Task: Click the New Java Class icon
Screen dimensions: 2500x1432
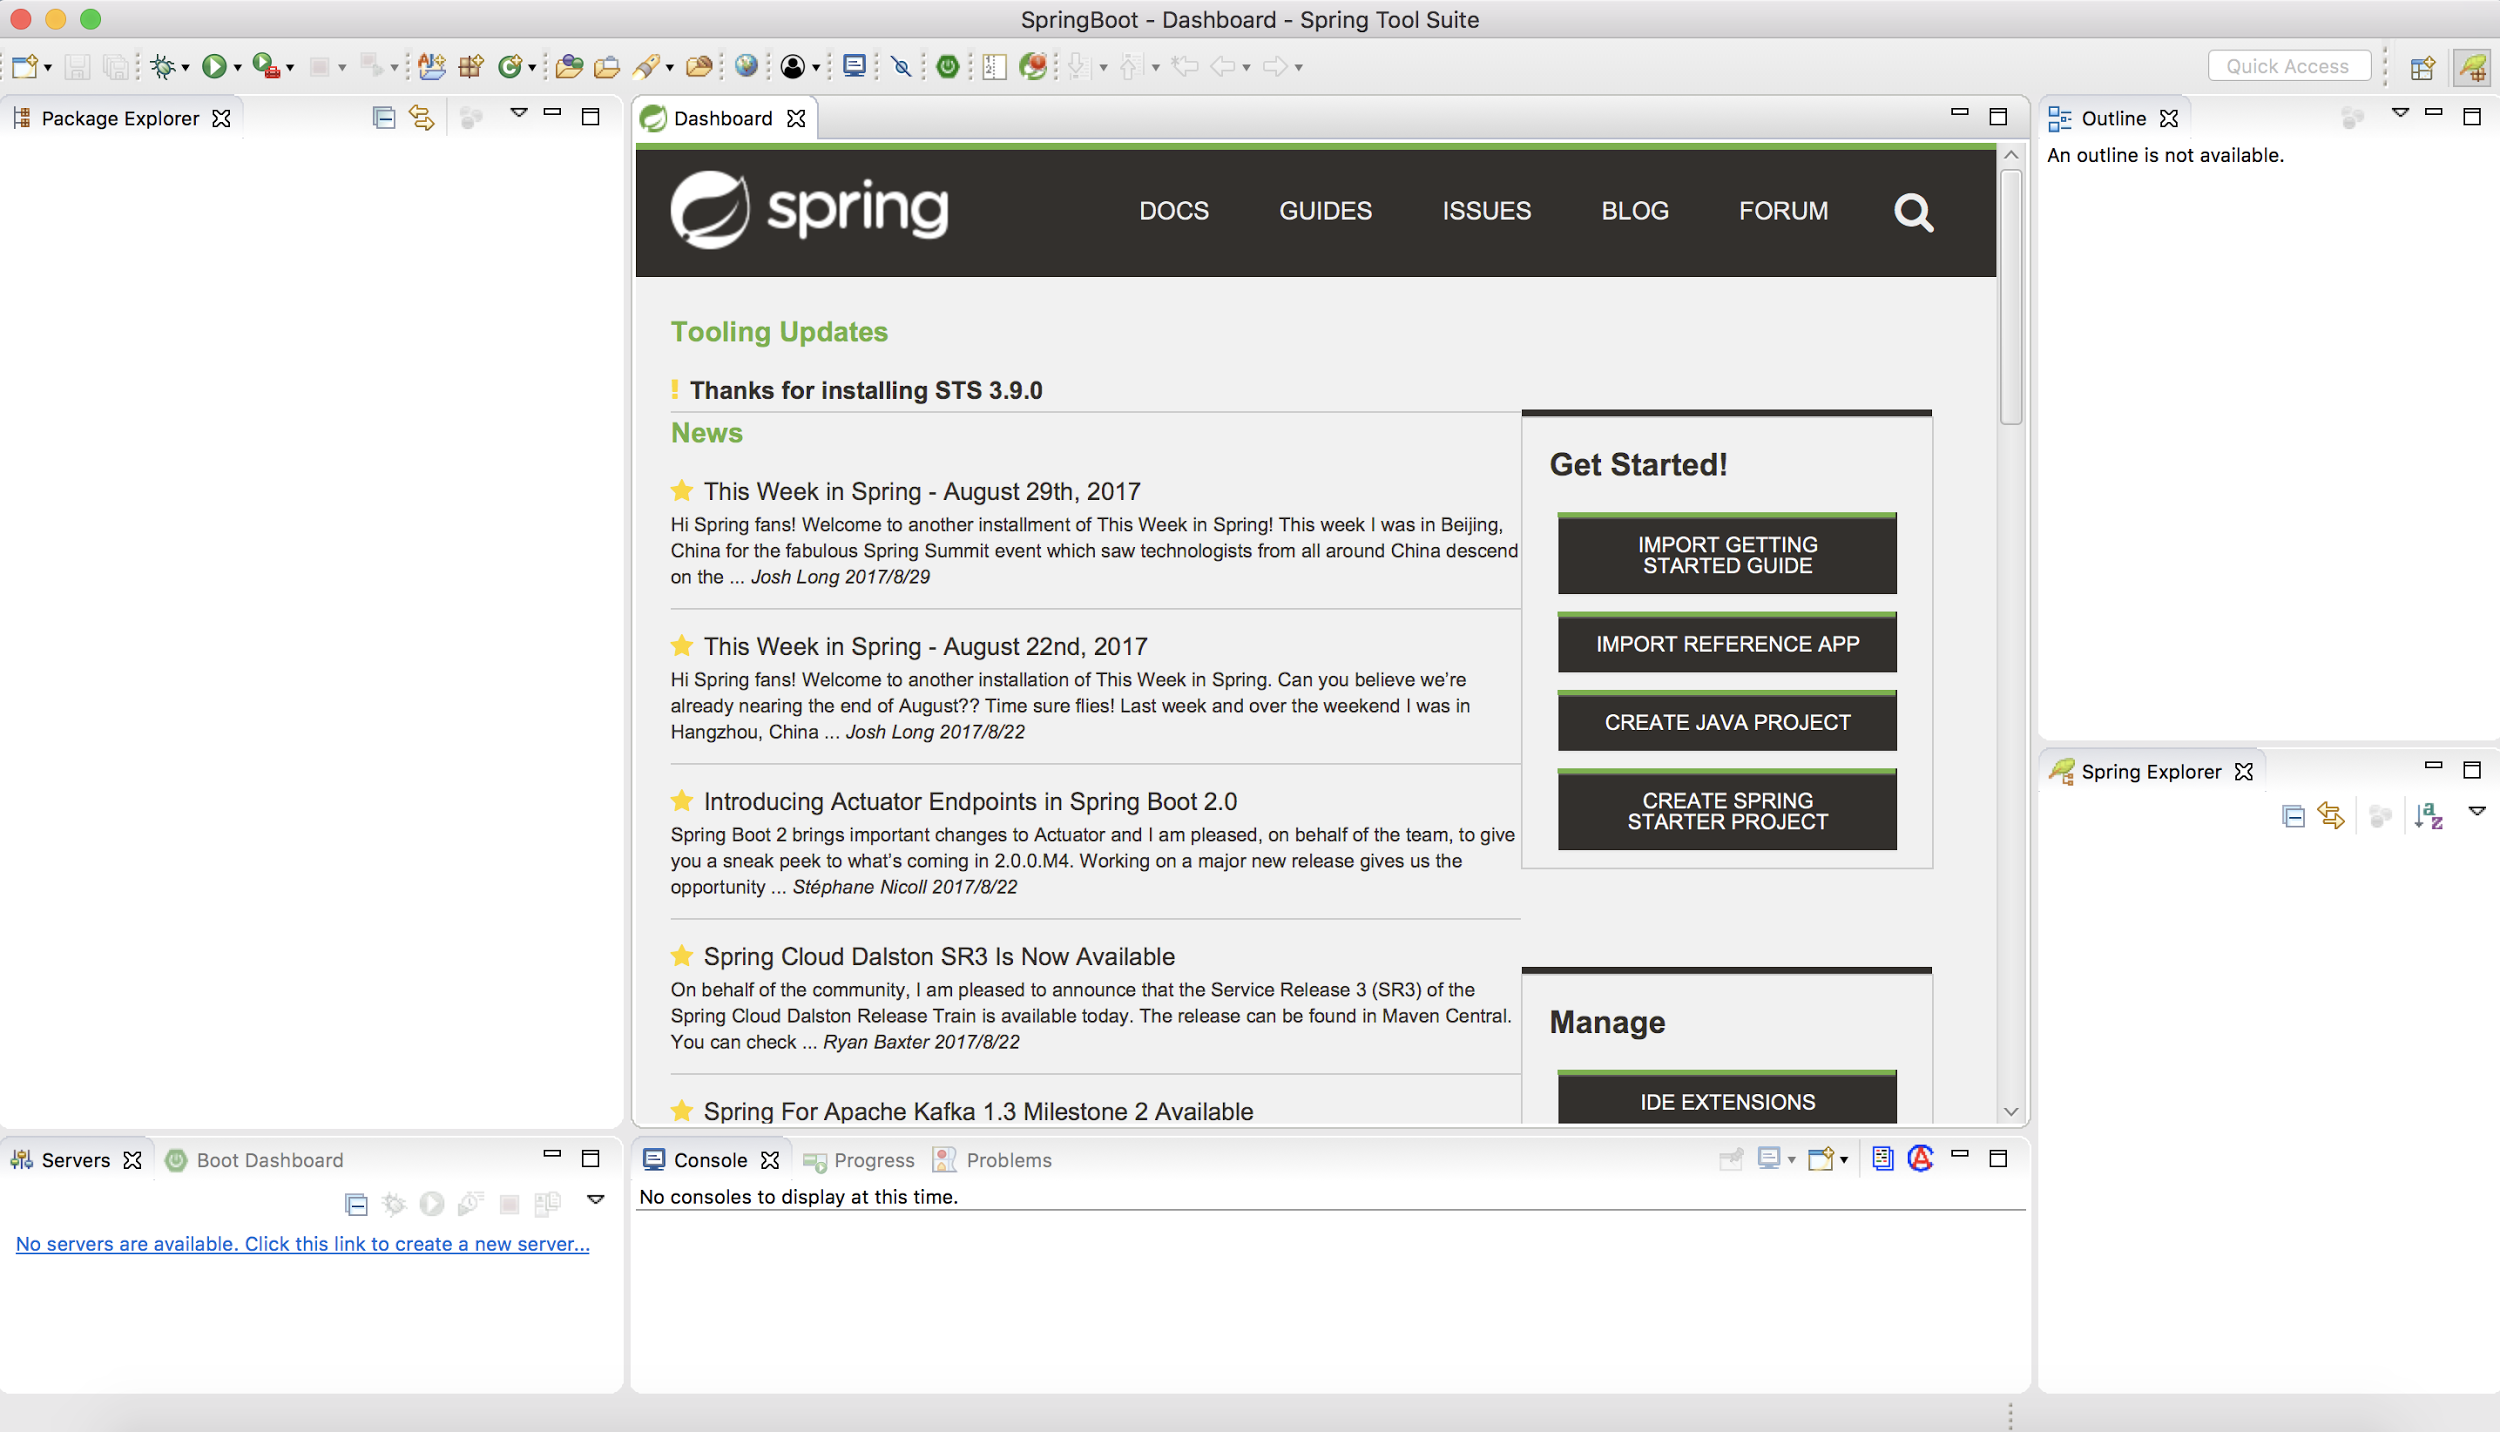Action: [x=510, y=67]
